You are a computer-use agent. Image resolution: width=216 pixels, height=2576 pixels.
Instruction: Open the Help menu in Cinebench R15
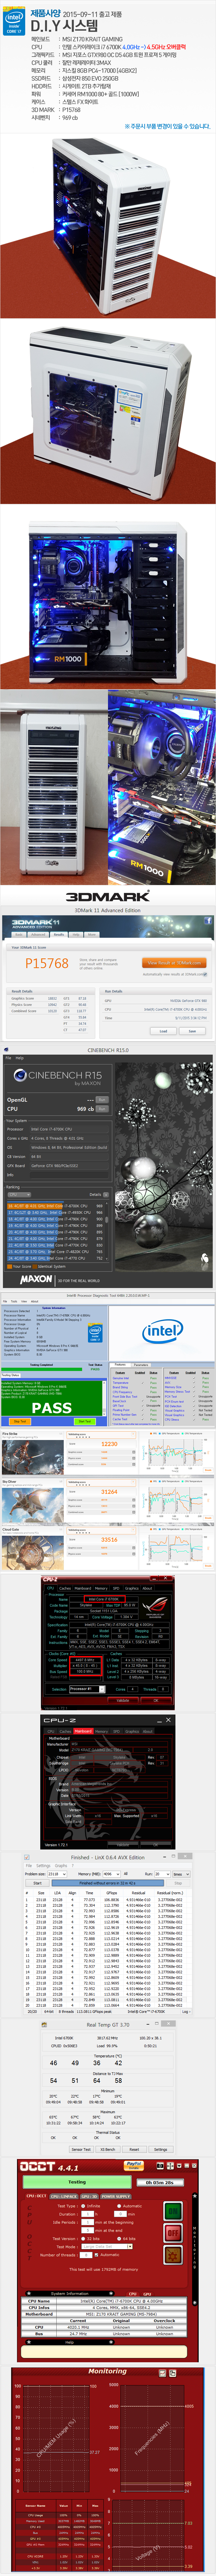point(20,1058)
